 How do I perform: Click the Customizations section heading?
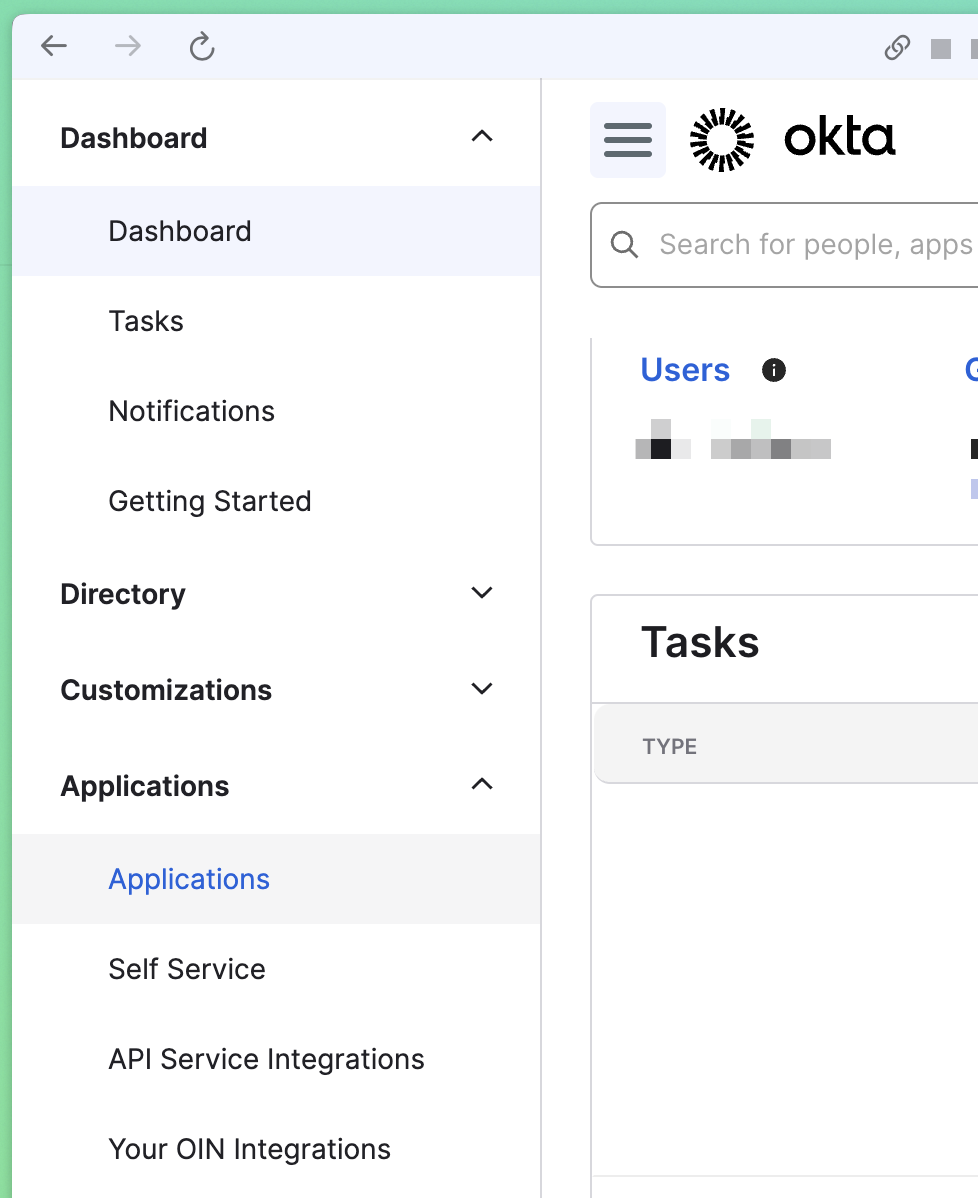point(166,691)
